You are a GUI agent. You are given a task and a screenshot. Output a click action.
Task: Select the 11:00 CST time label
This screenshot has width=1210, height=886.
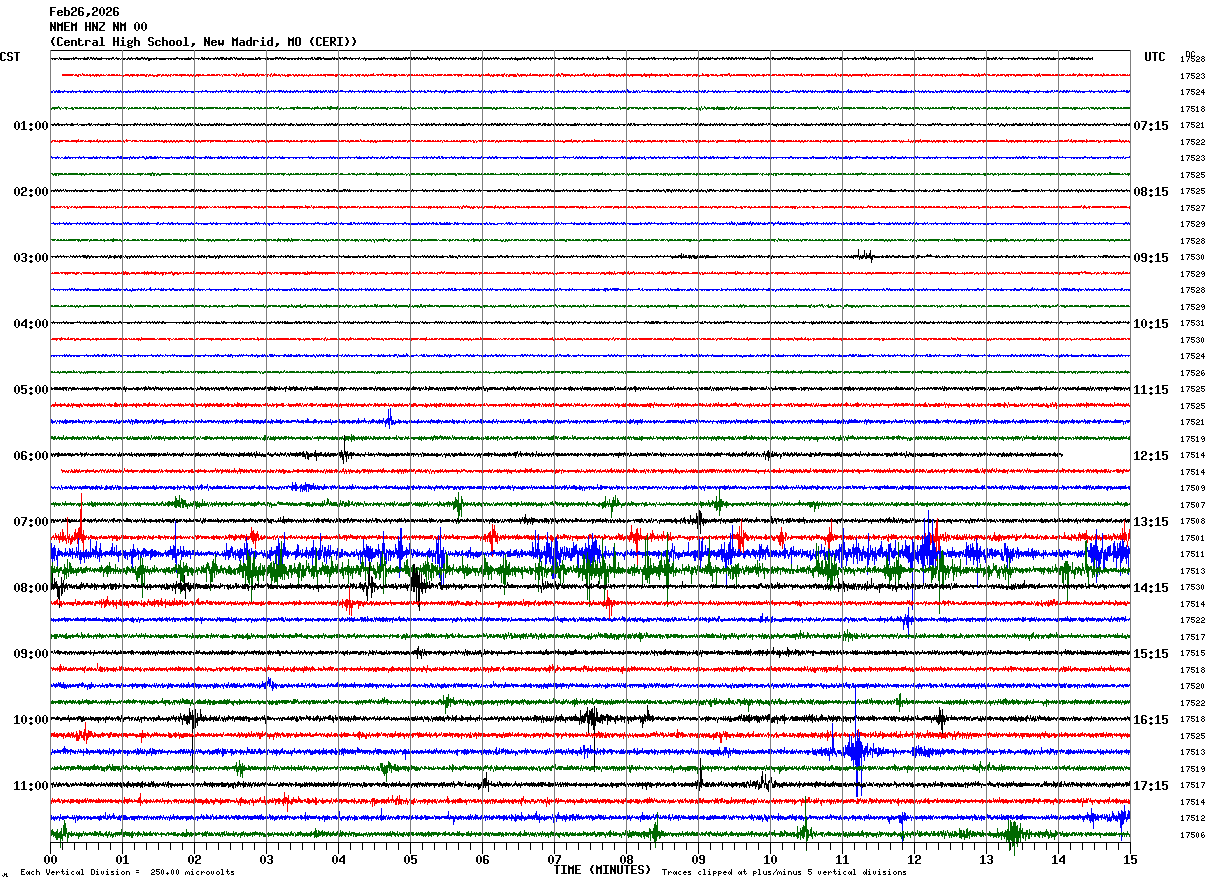[31, 786]
